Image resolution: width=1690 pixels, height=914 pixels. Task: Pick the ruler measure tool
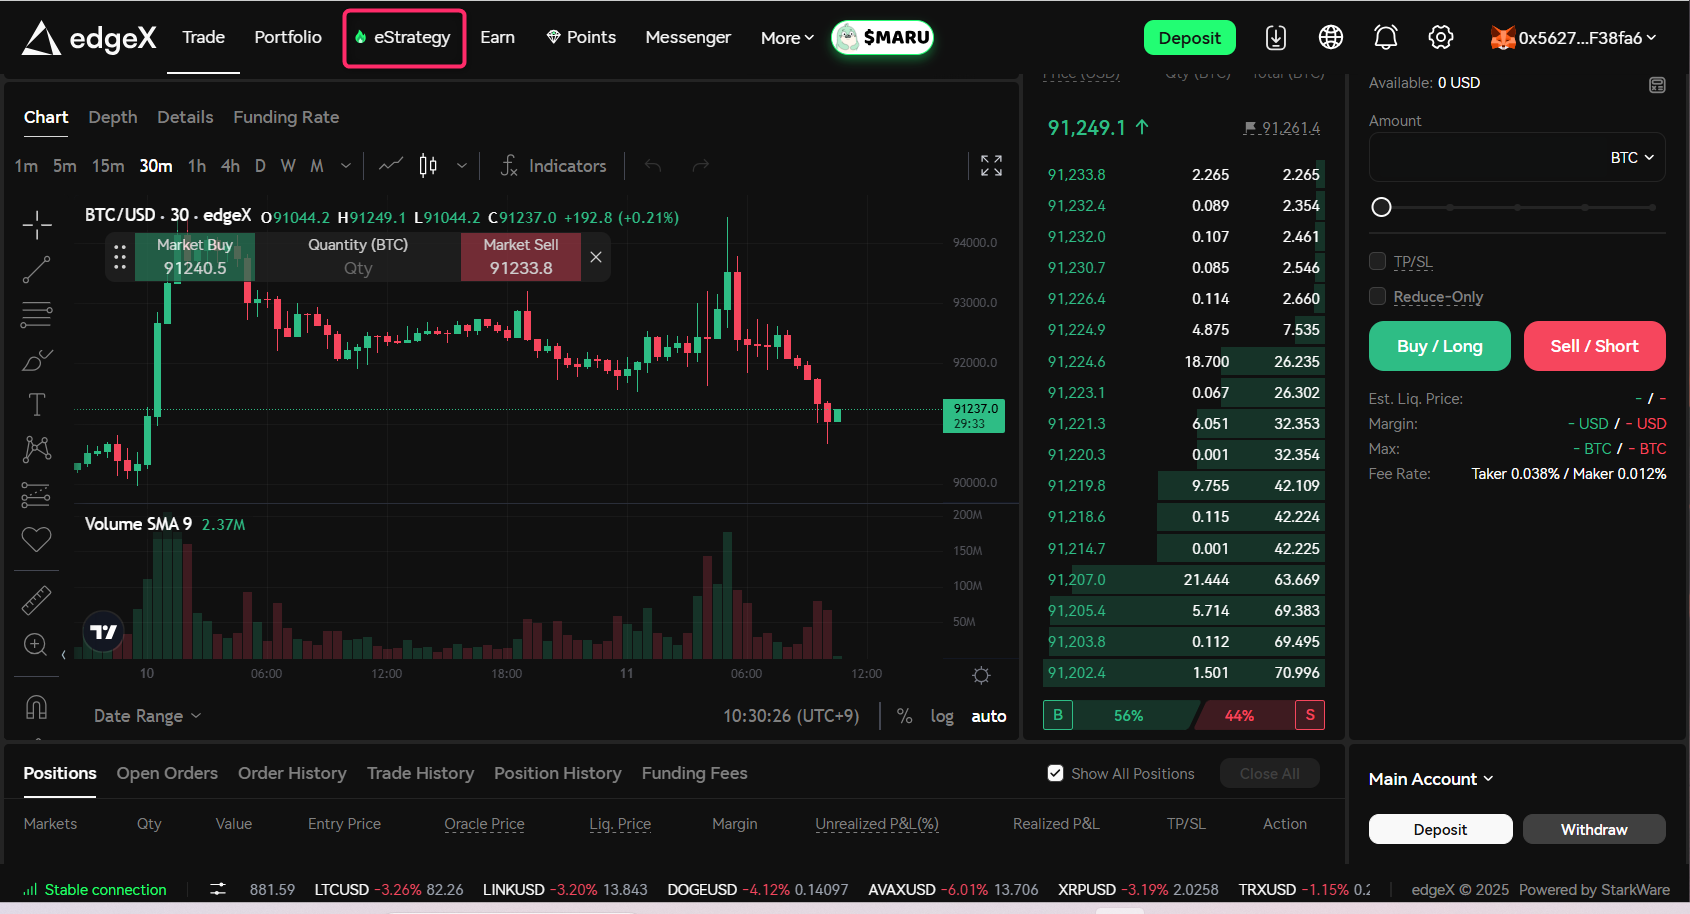pos(37,600)
